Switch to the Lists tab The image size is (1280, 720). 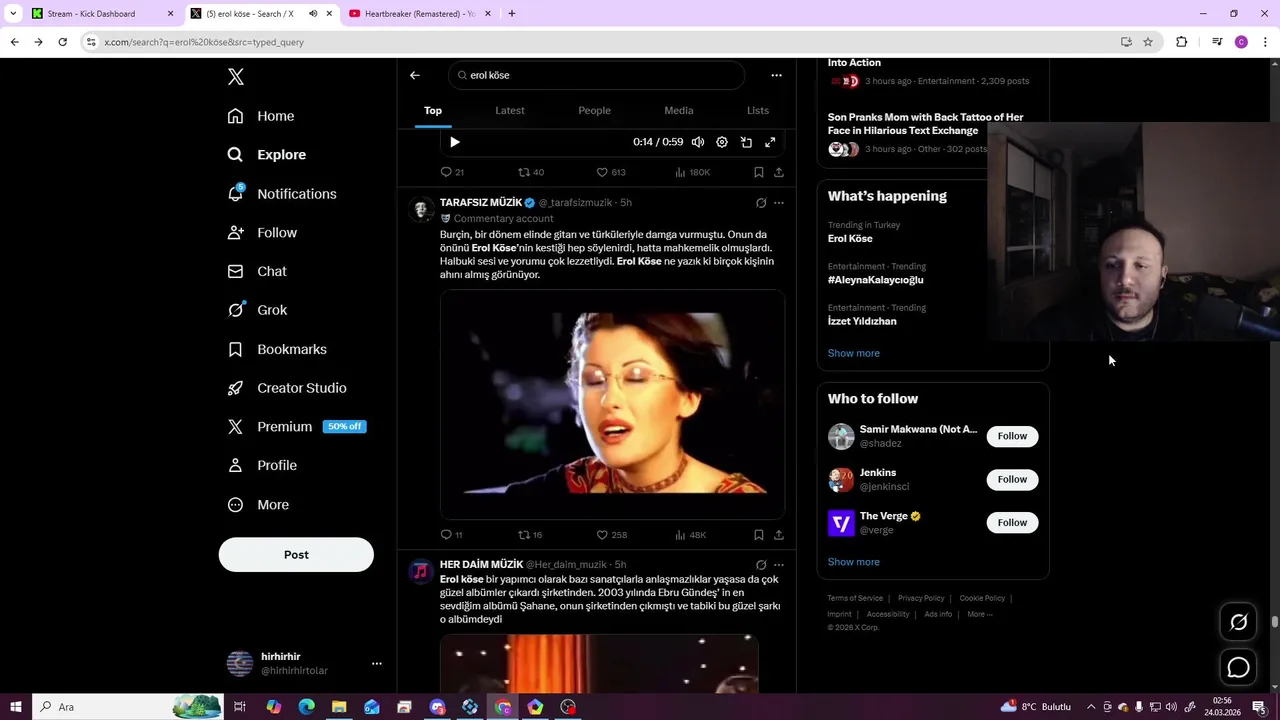pyautogui.click(x=758, y=110)
